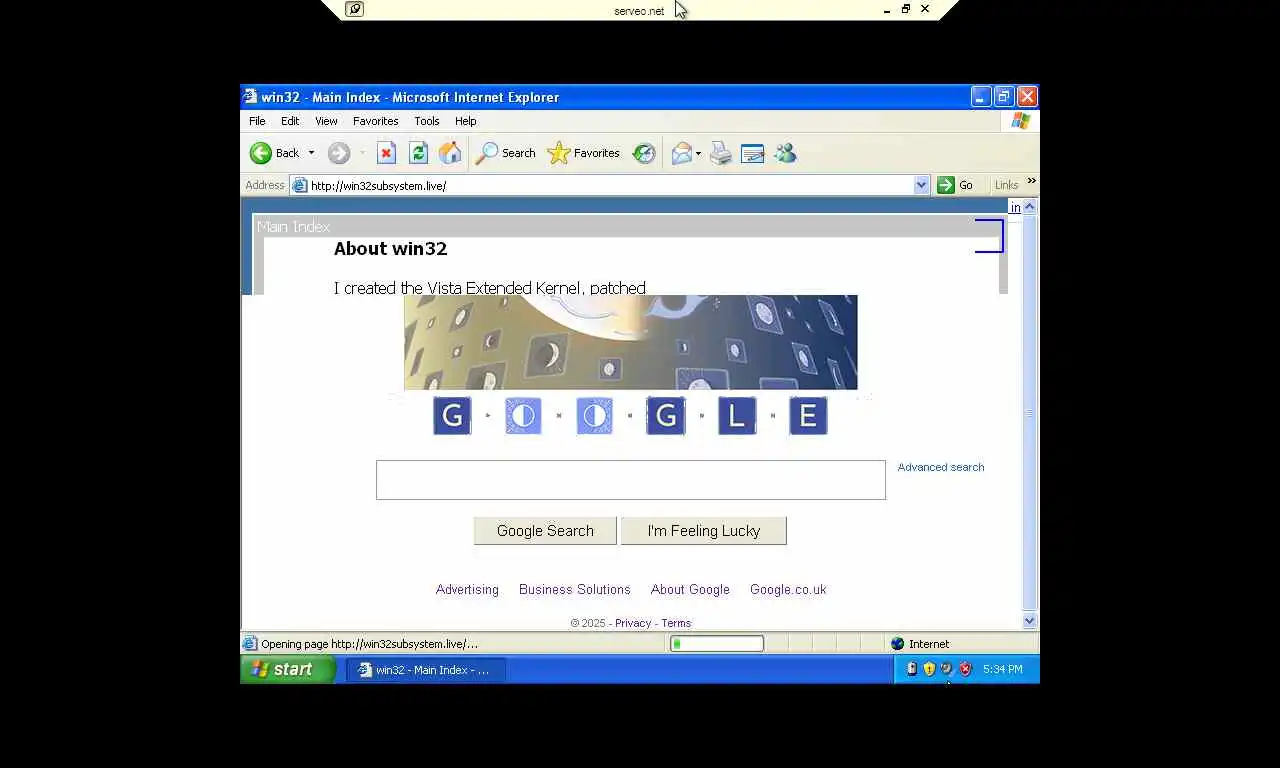Click the page icon beside the address URL
Viewport: 1280px width, 768px height.
pyautogui.click(x=299, y=185)
